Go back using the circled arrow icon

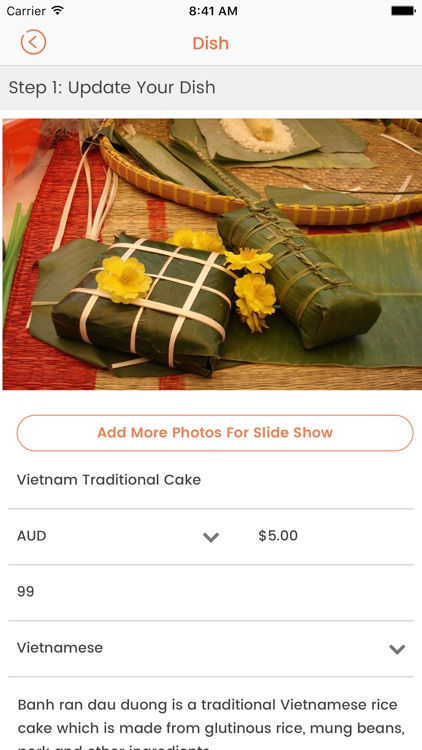[x=33, y=43]
